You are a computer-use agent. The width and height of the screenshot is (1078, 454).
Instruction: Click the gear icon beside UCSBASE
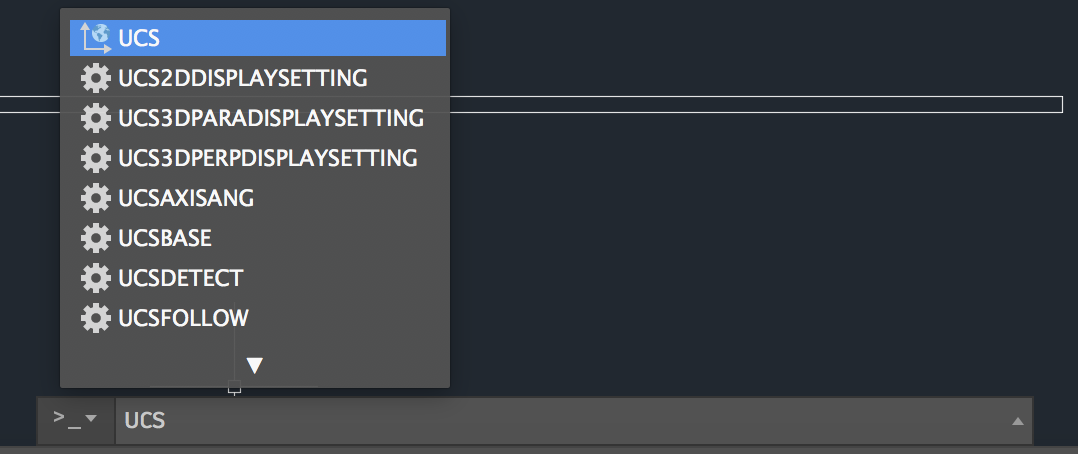(x=96, y=238)
